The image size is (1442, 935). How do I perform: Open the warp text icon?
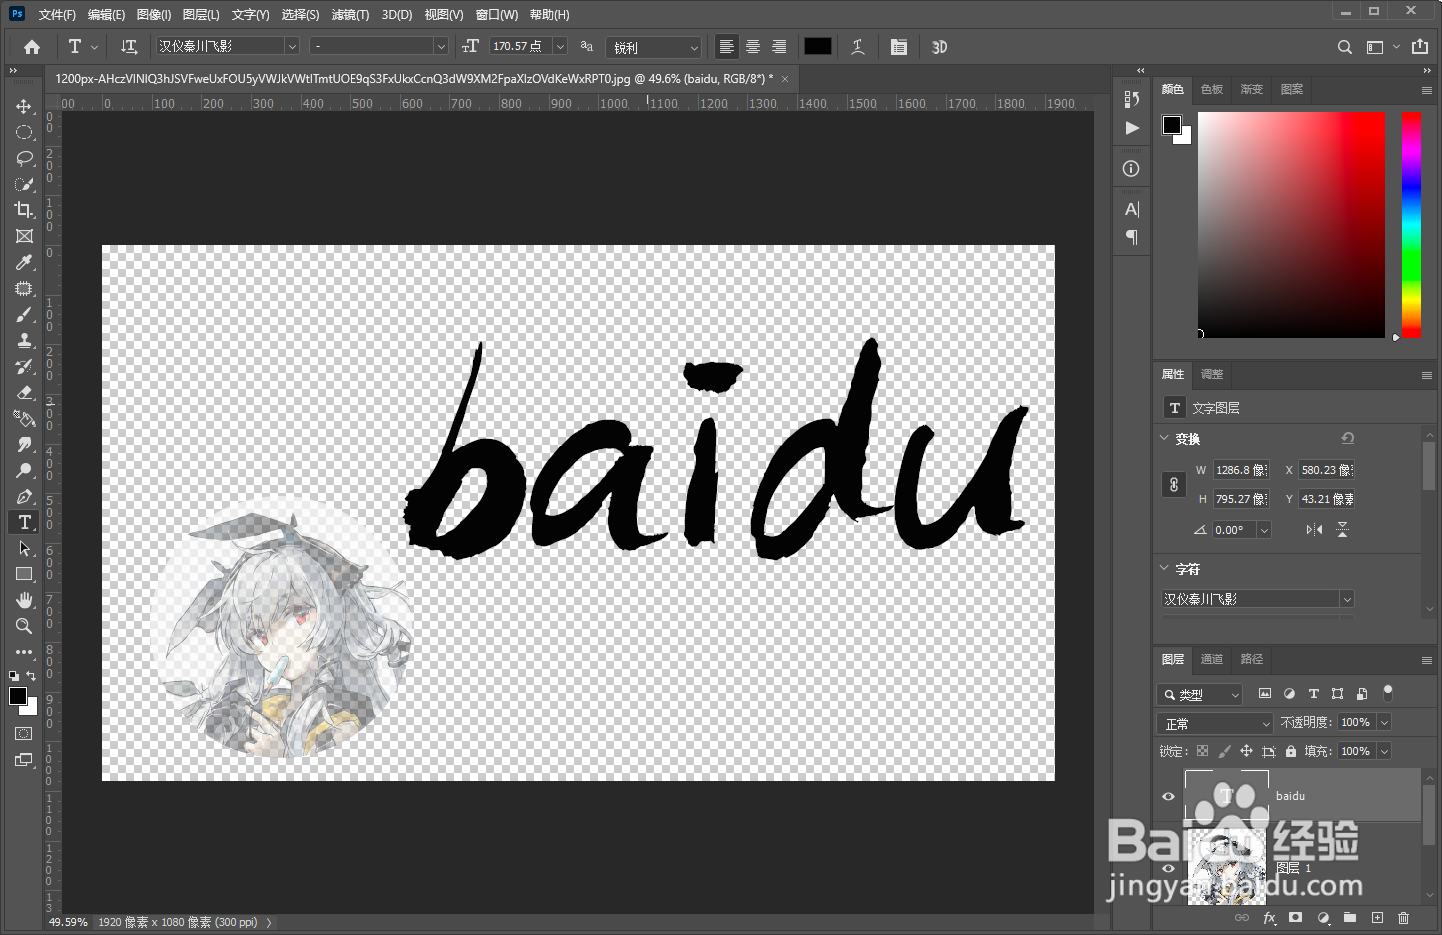[x=858, y=47]
